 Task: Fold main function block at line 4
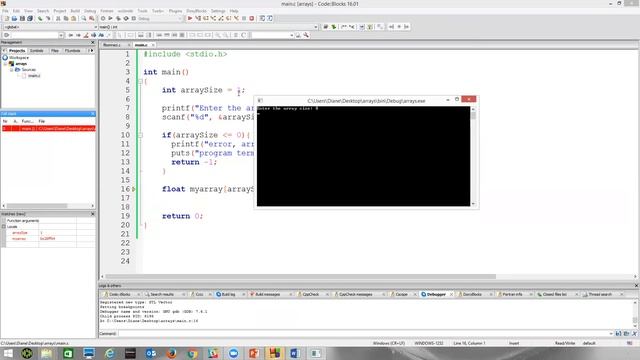pos(140,81)
